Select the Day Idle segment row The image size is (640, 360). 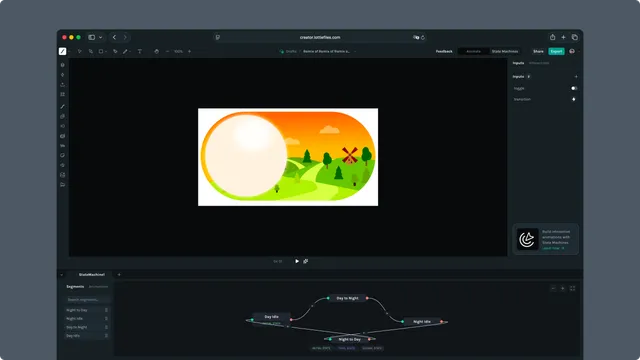87,336
